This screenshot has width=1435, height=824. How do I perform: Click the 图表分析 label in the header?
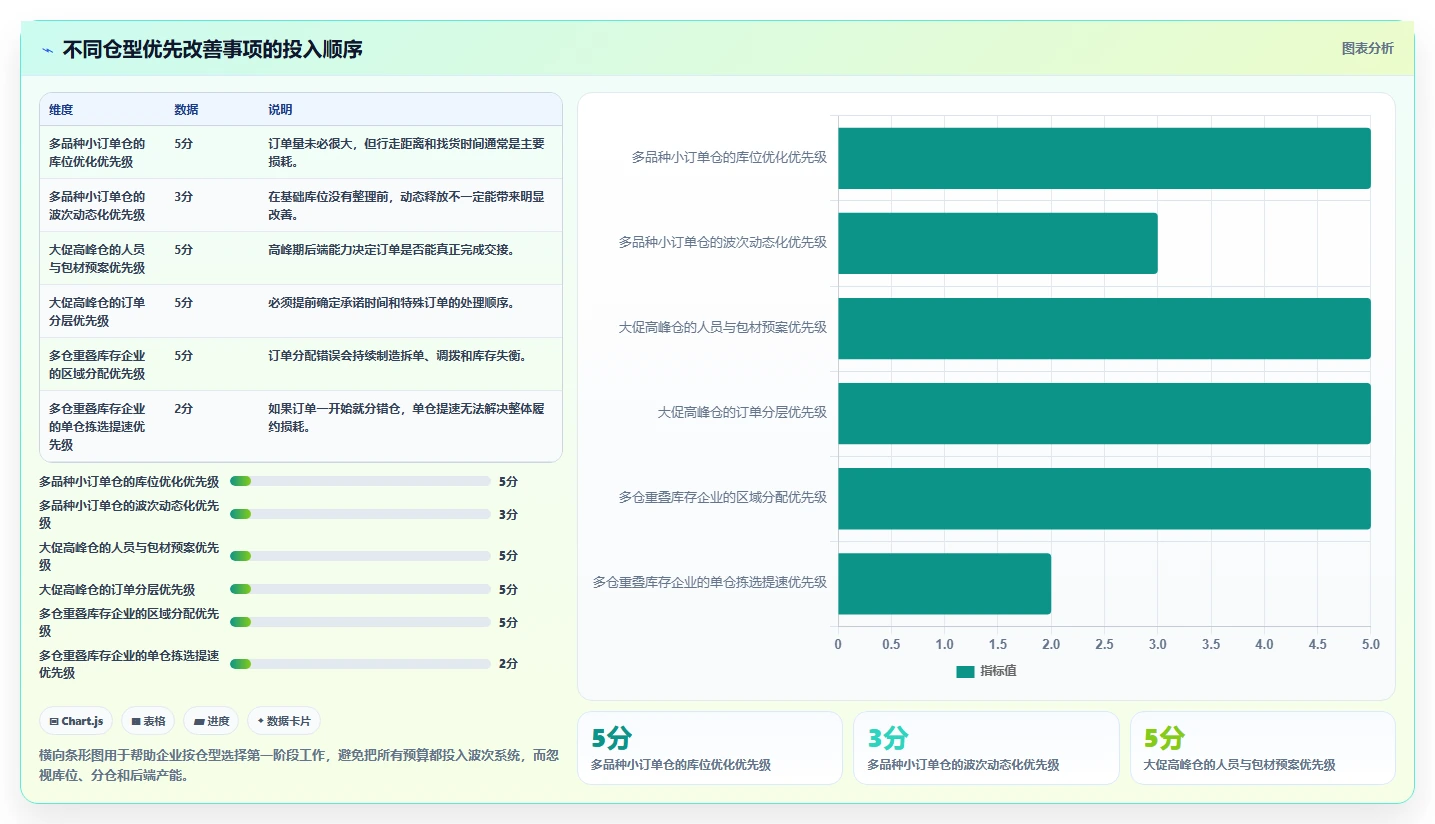1367,49
